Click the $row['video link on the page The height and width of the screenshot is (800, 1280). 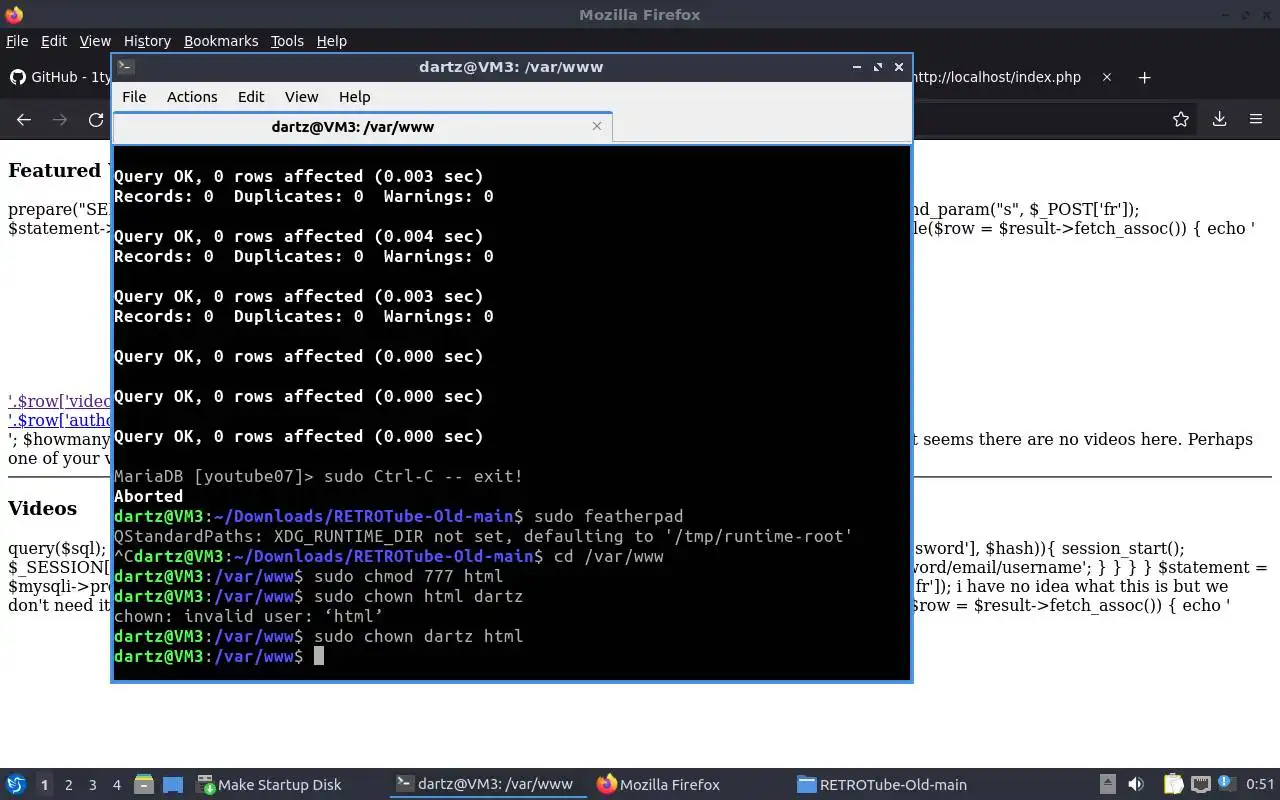(x=60, y=402)
